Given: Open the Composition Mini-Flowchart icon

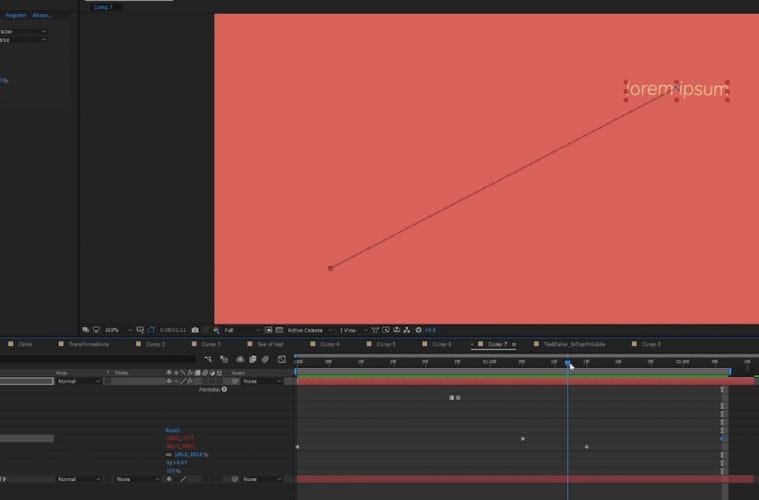Looking at the screenshot, I should coord(207,359).
